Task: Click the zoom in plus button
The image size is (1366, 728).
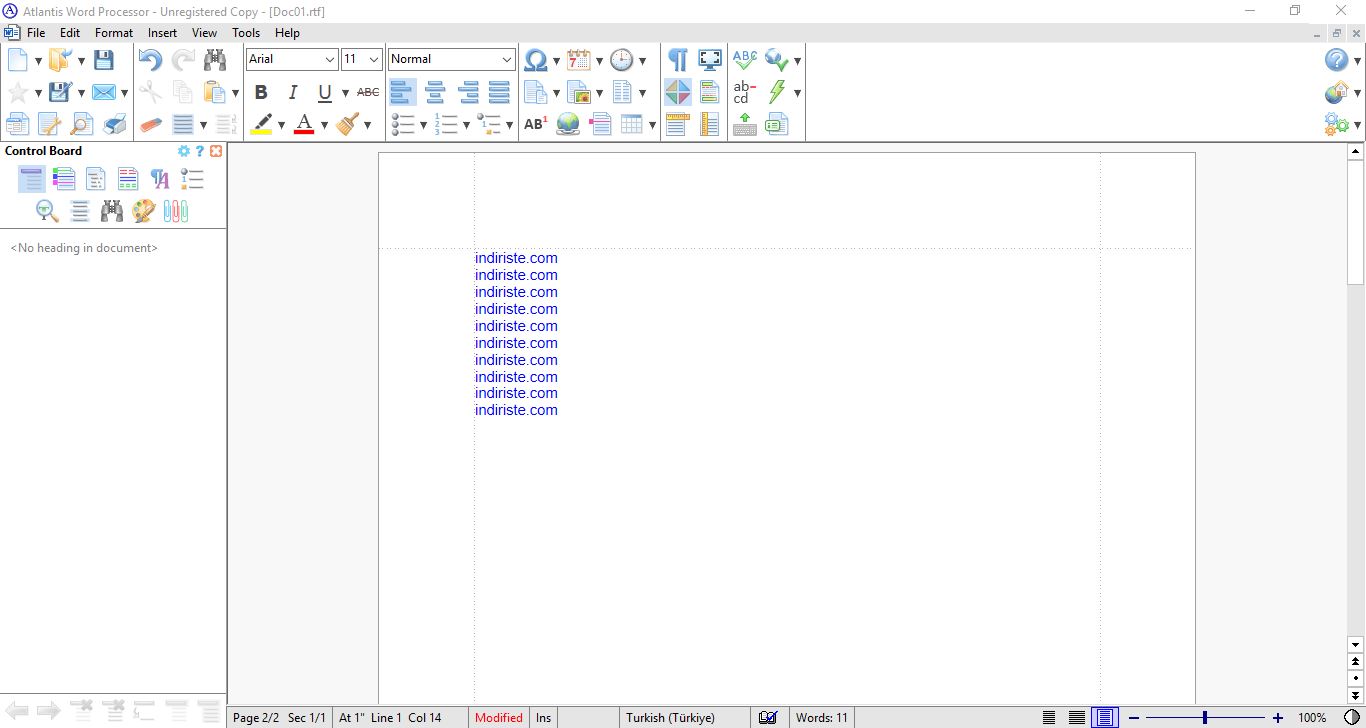Action: click(x=1277, y=717)
